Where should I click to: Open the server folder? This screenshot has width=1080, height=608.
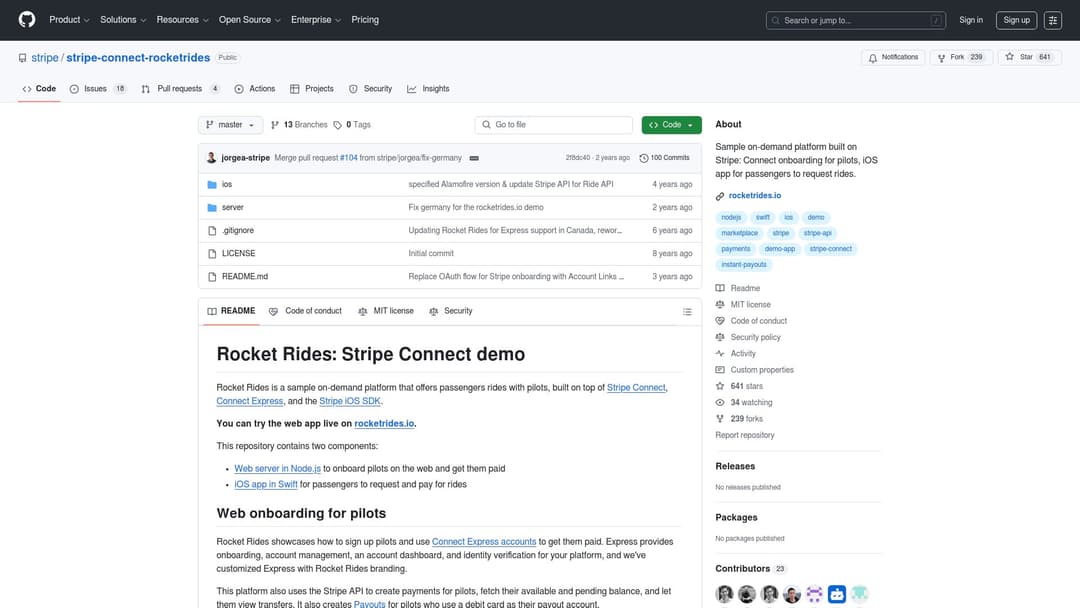(232, 207)
